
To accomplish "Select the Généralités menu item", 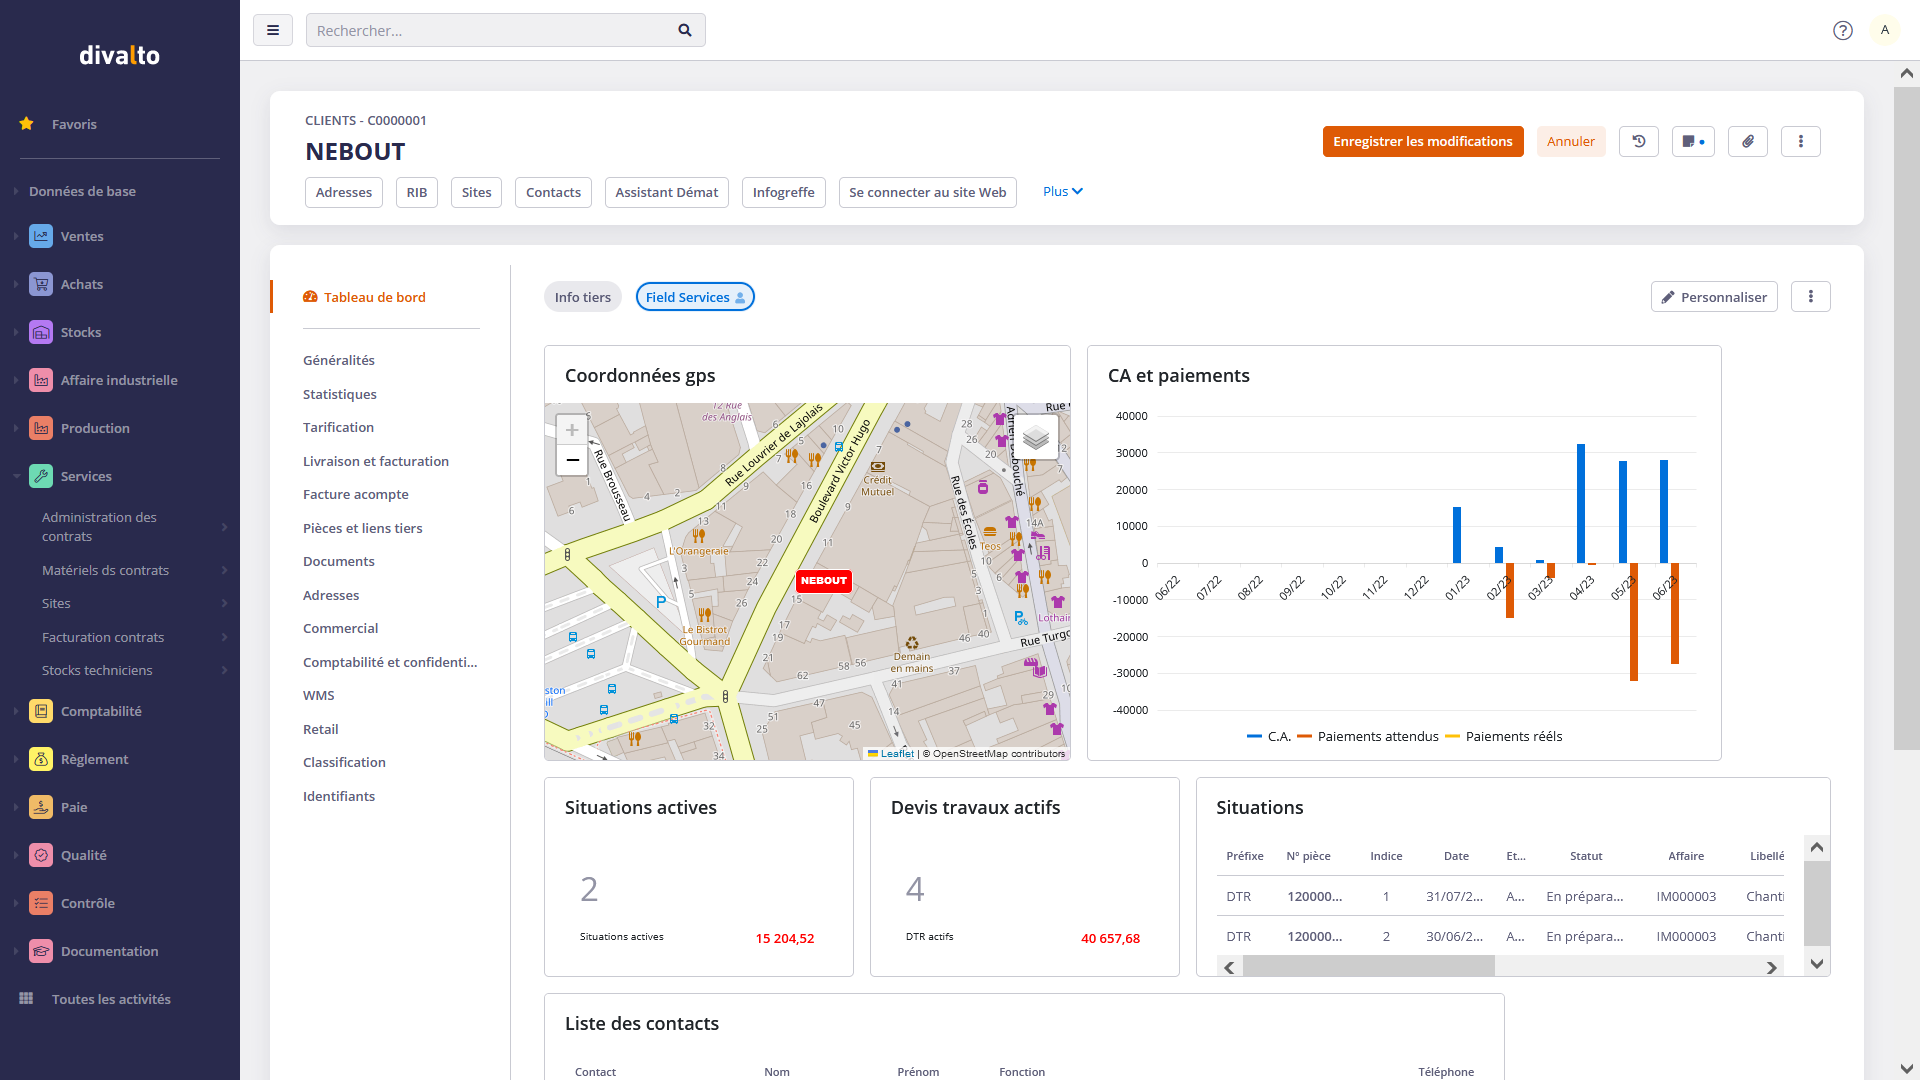I will [339, 359].
